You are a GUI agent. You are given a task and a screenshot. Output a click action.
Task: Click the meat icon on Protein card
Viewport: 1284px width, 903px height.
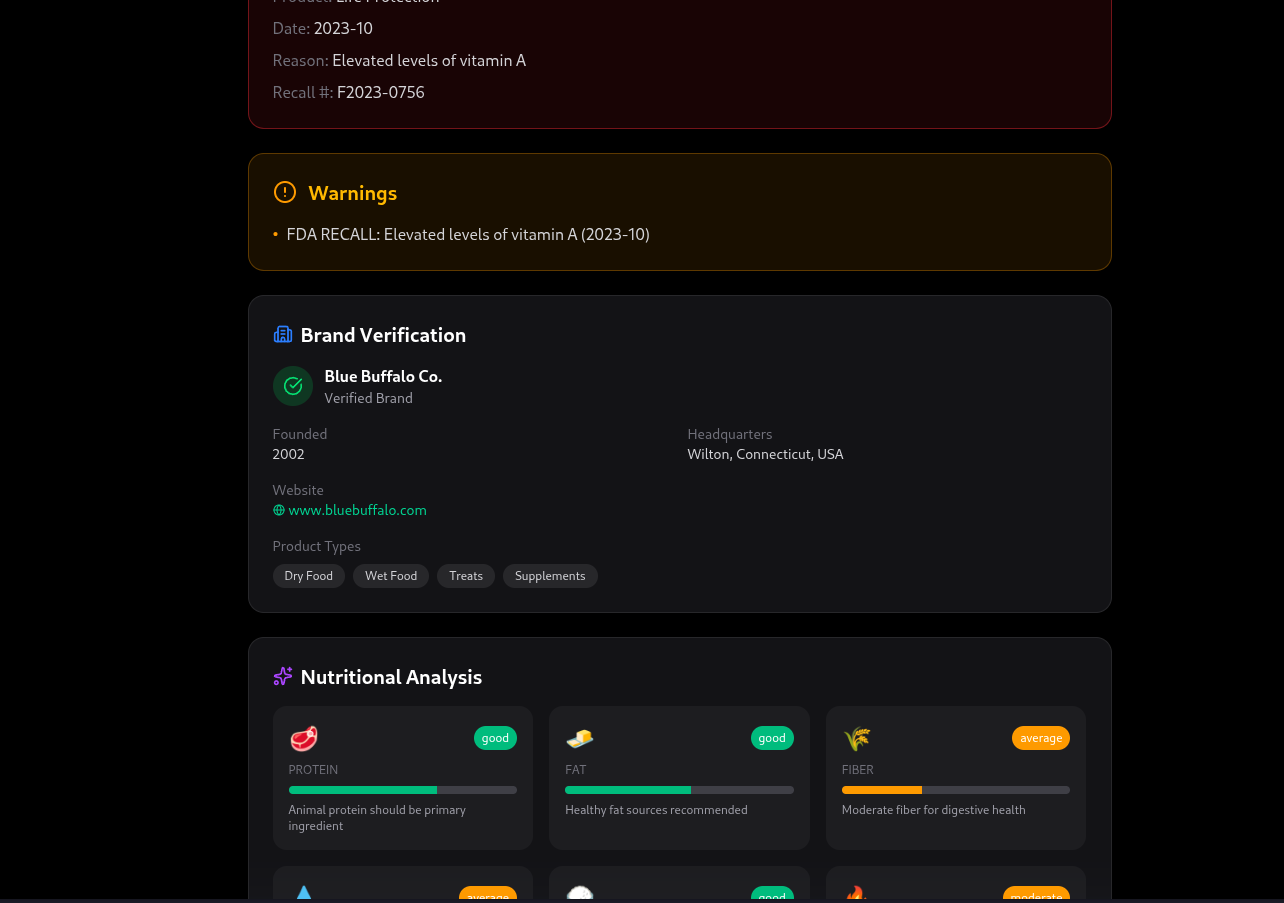coord(304,738)
